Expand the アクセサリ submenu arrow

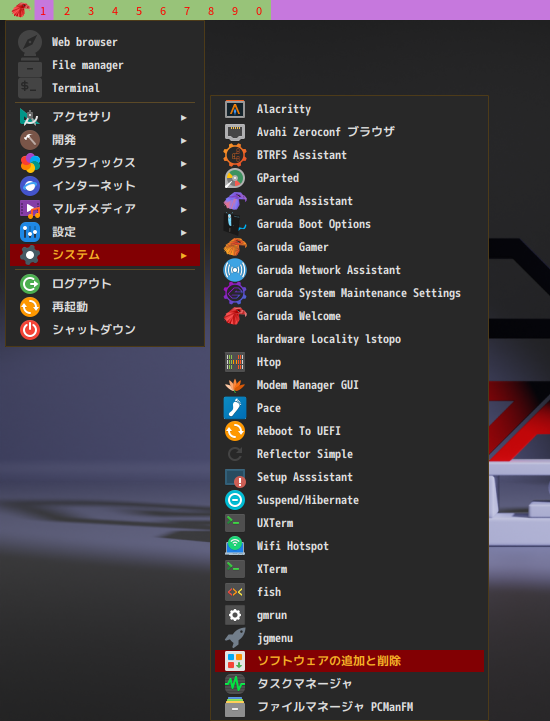pyautogui.click(x=183, y=118)
